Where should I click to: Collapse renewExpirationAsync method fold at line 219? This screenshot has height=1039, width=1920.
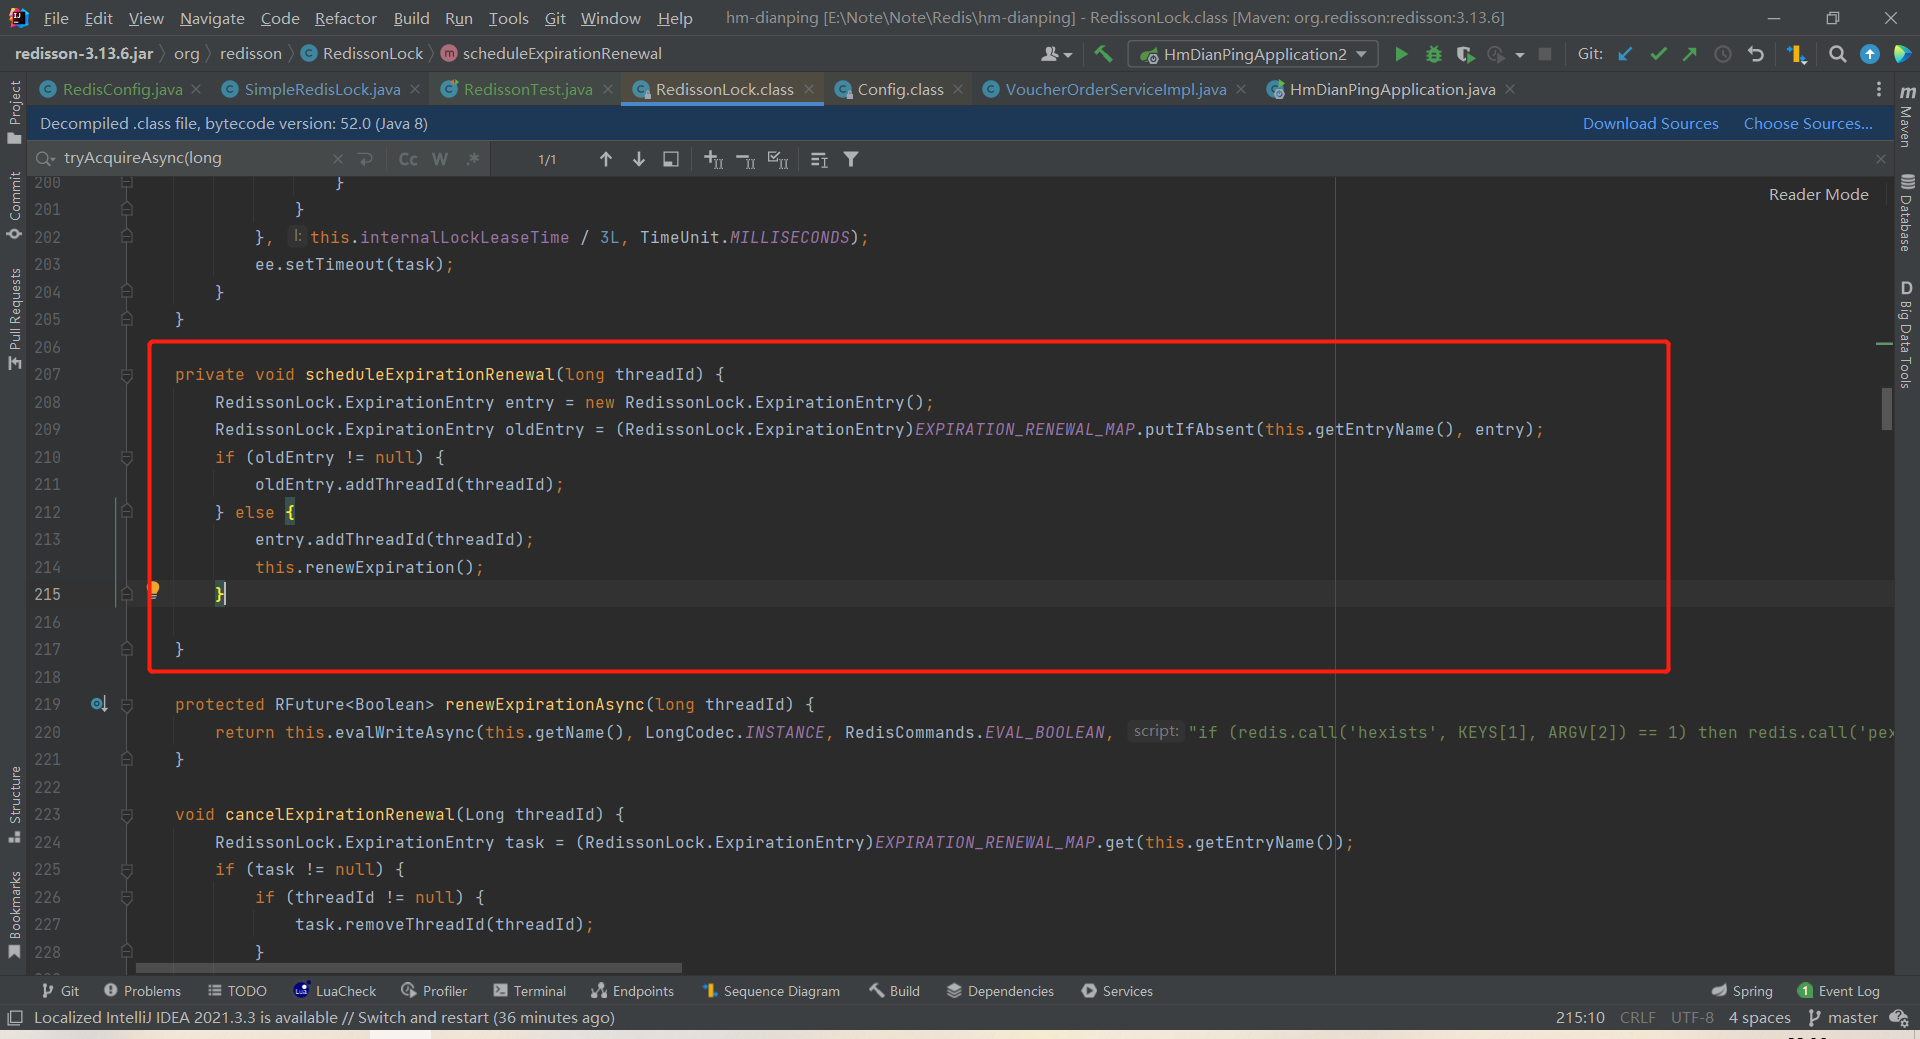(127, 705)
